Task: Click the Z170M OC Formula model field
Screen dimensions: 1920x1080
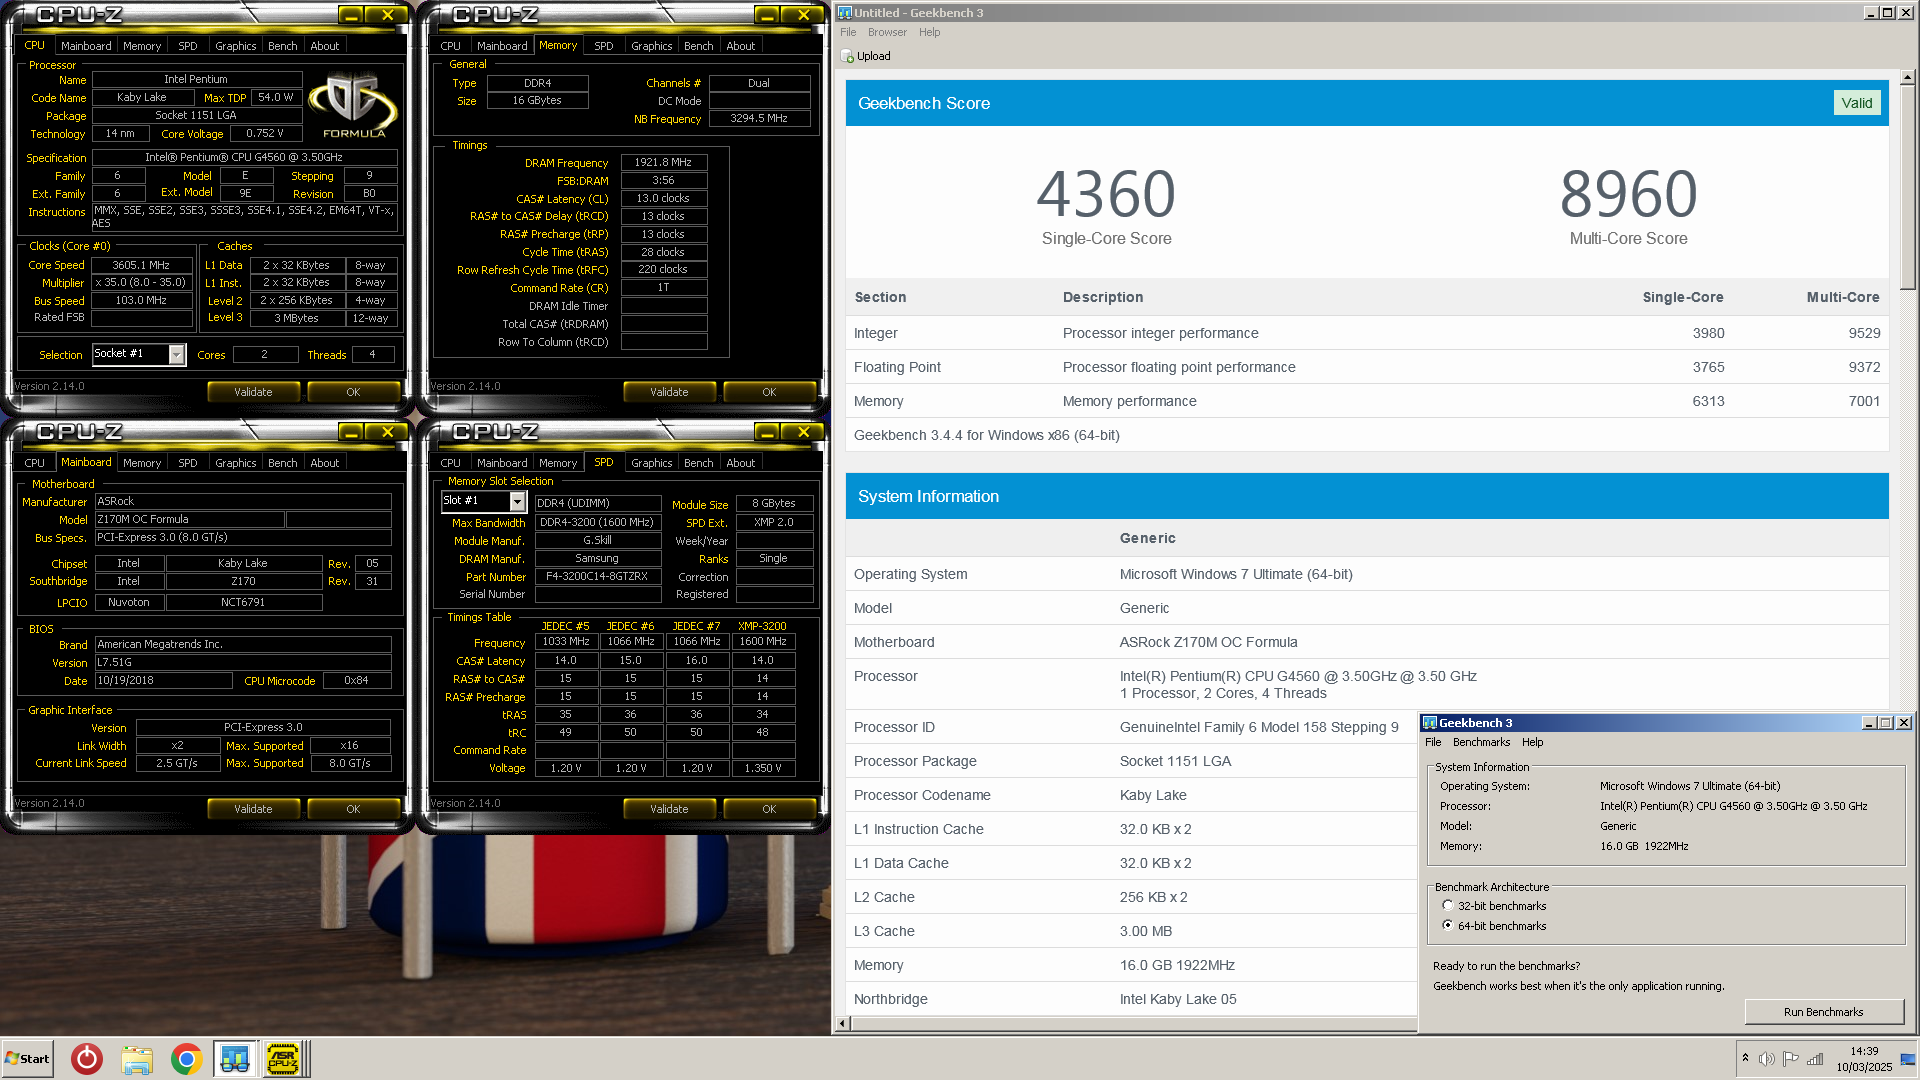Action: [190, 520]
